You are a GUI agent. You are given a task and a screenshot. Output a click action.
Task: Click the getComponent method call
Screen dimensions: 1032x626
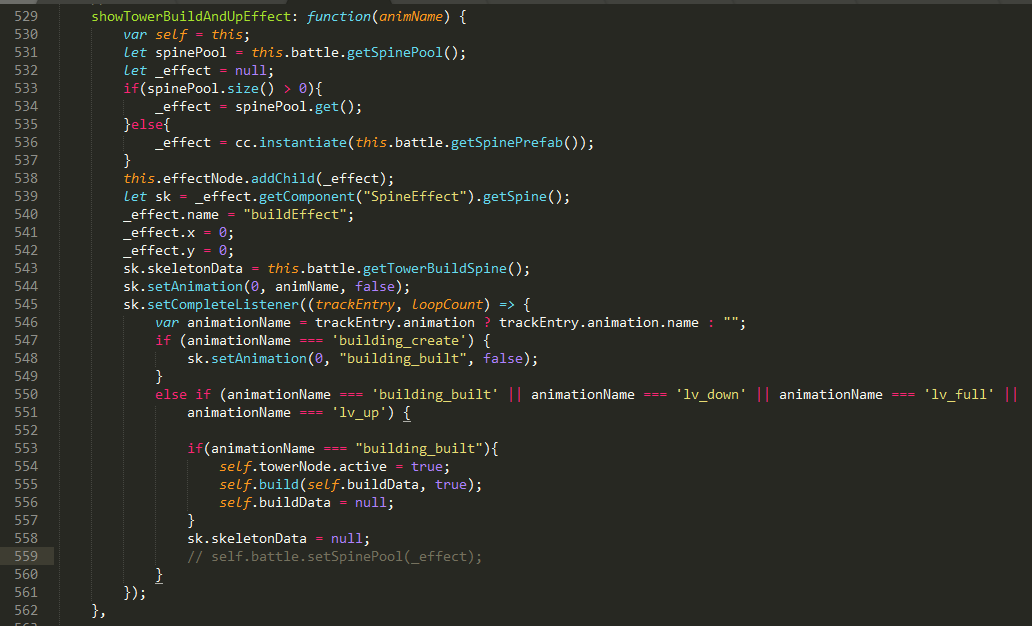click(x=307, y=196)
